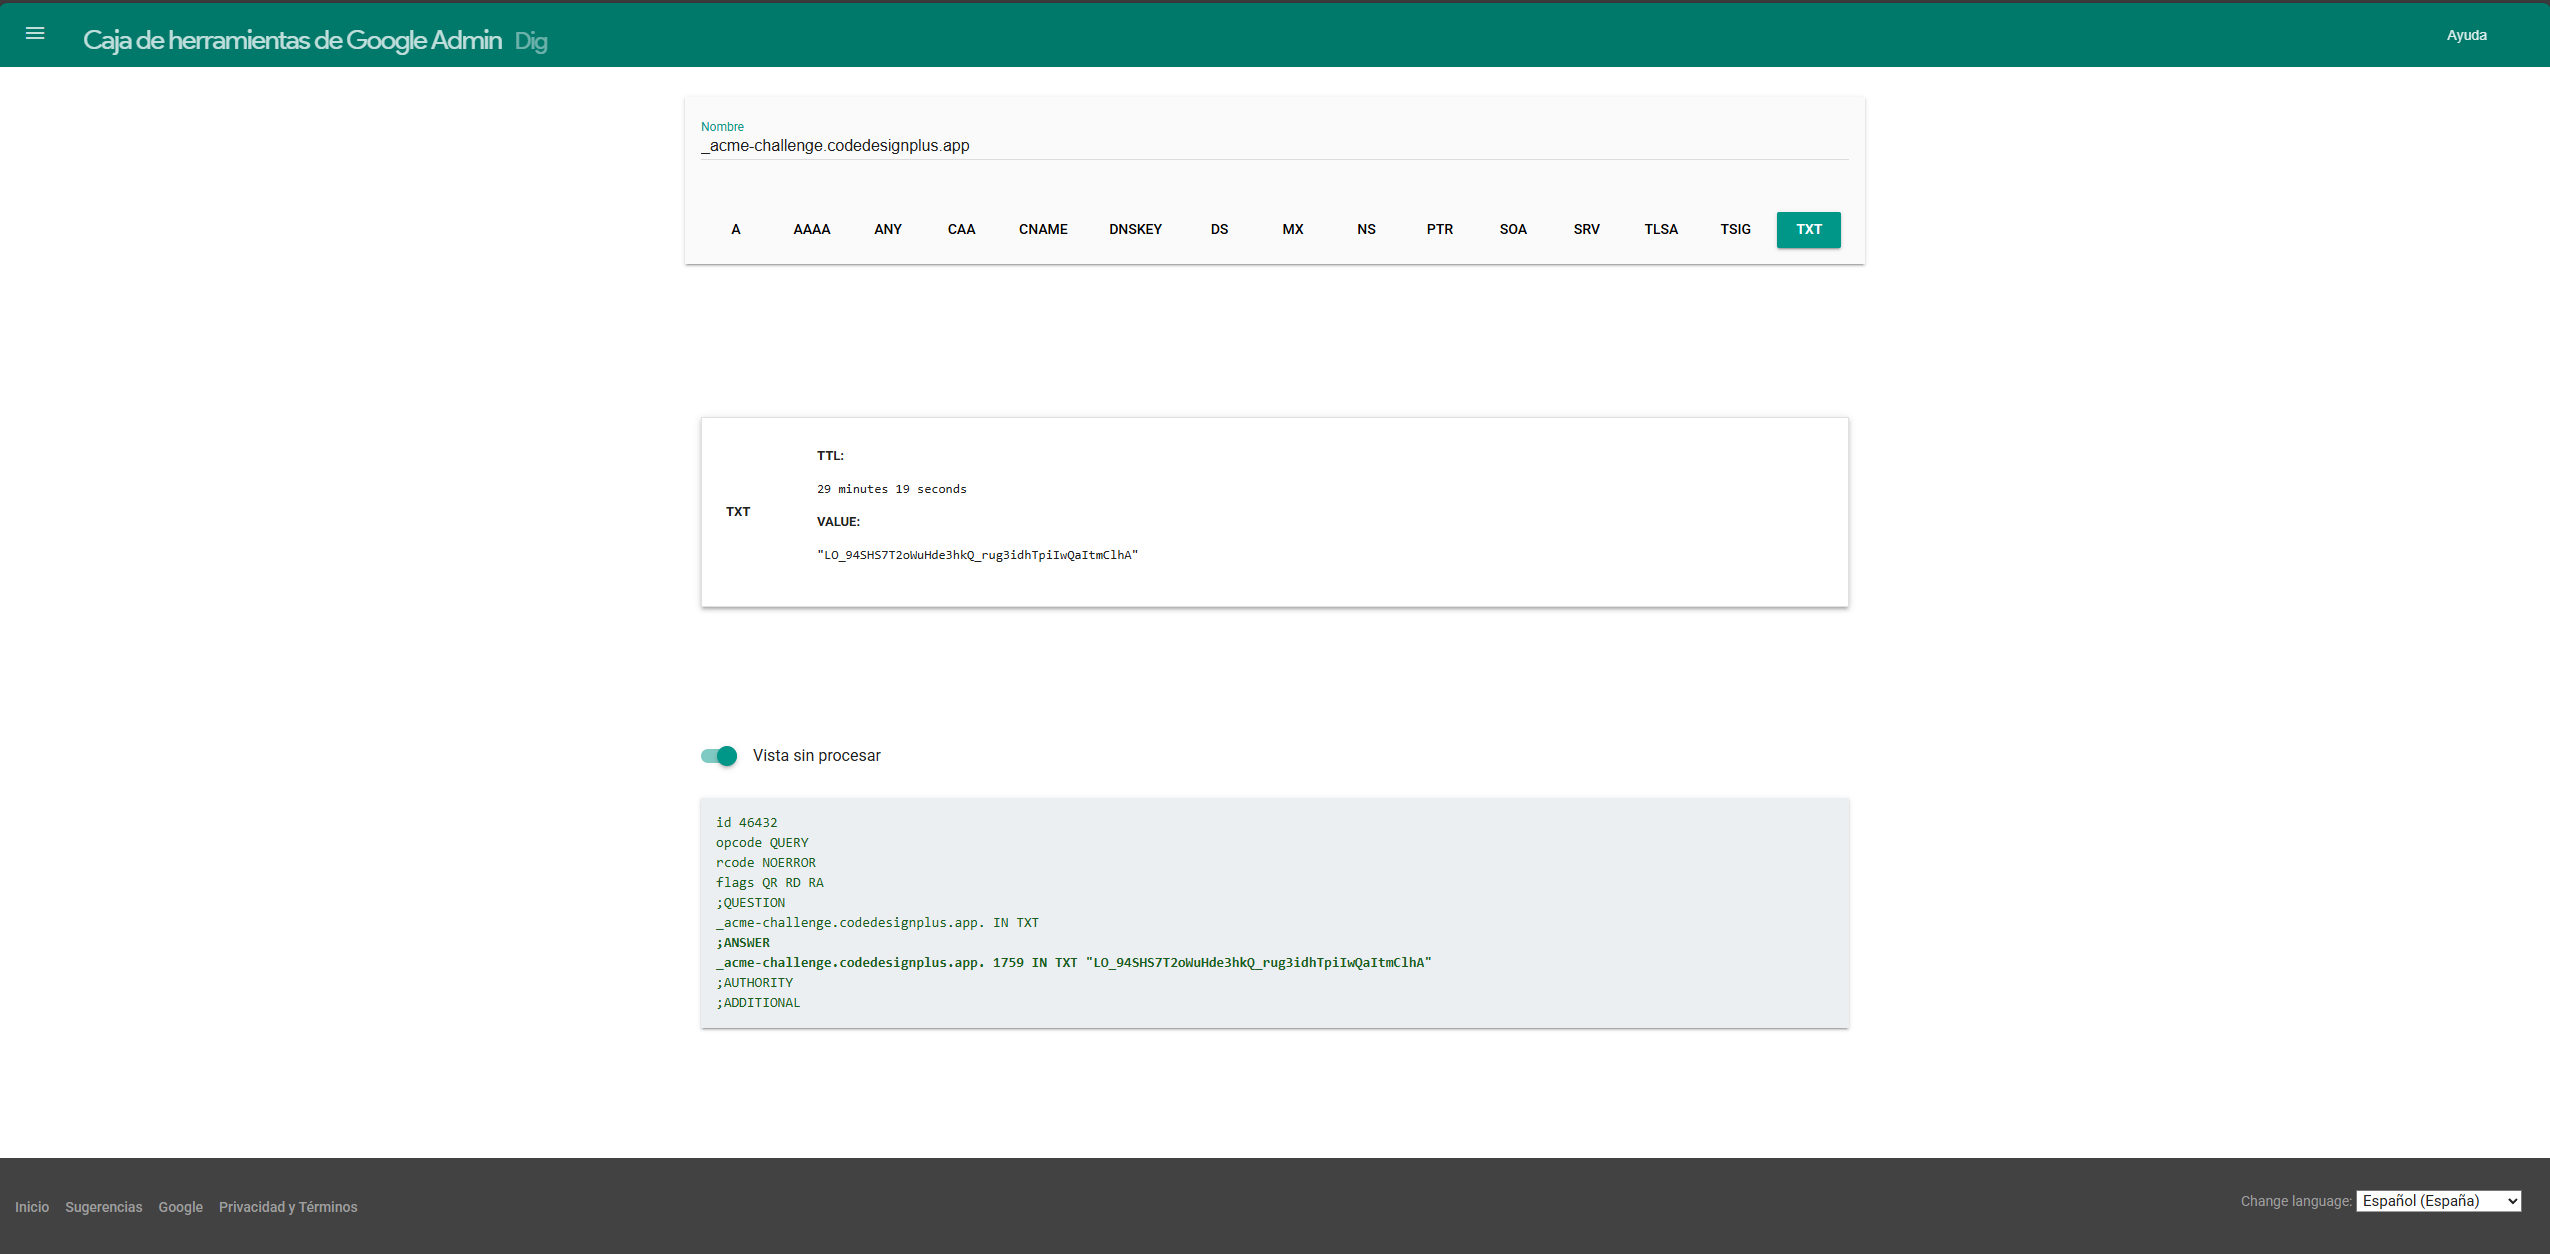Open the Change language dropdown

coord(2438,1201)
